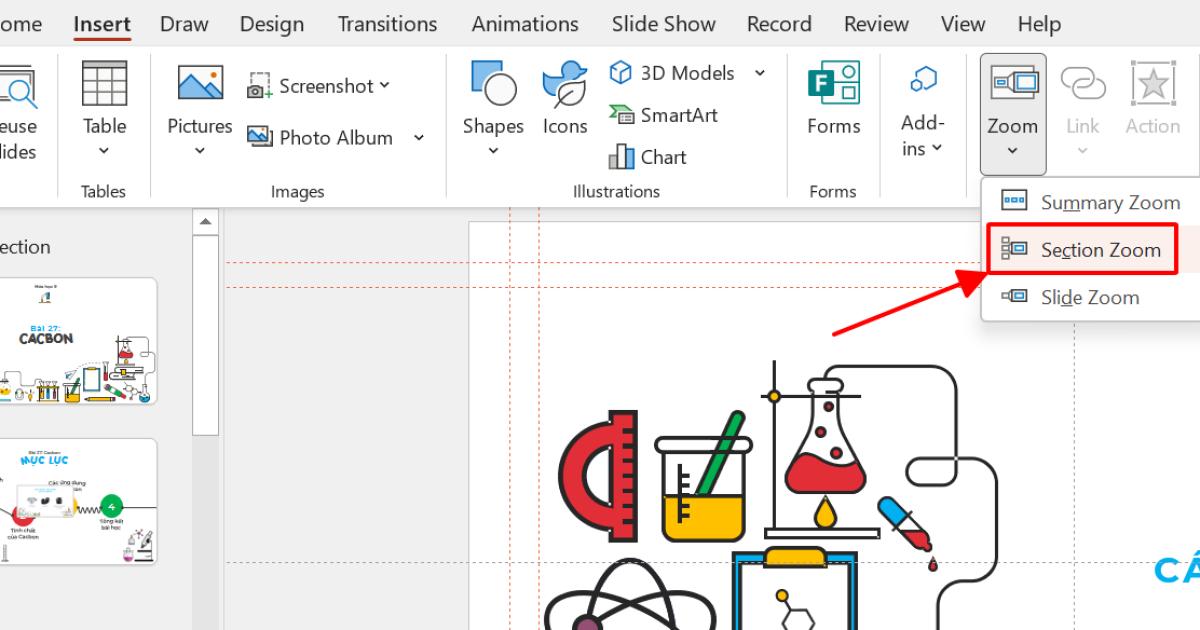Take a Screenshot

point(318,86)
